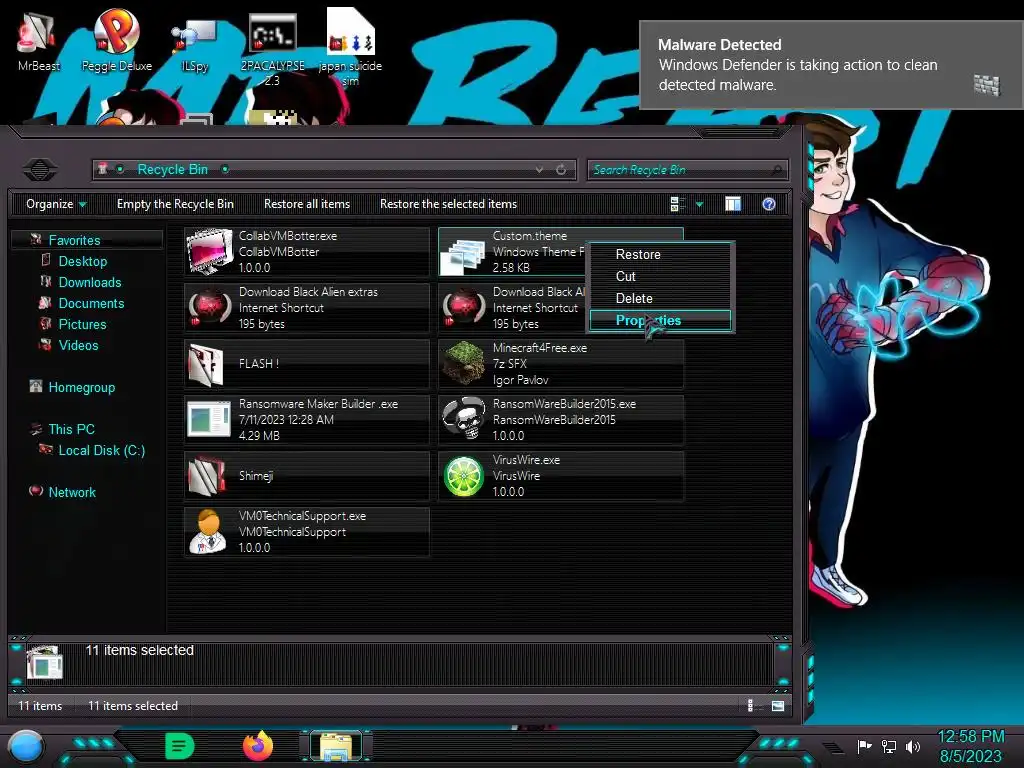Select Download Black Alien extras shortcut icon

click(209, 307)
